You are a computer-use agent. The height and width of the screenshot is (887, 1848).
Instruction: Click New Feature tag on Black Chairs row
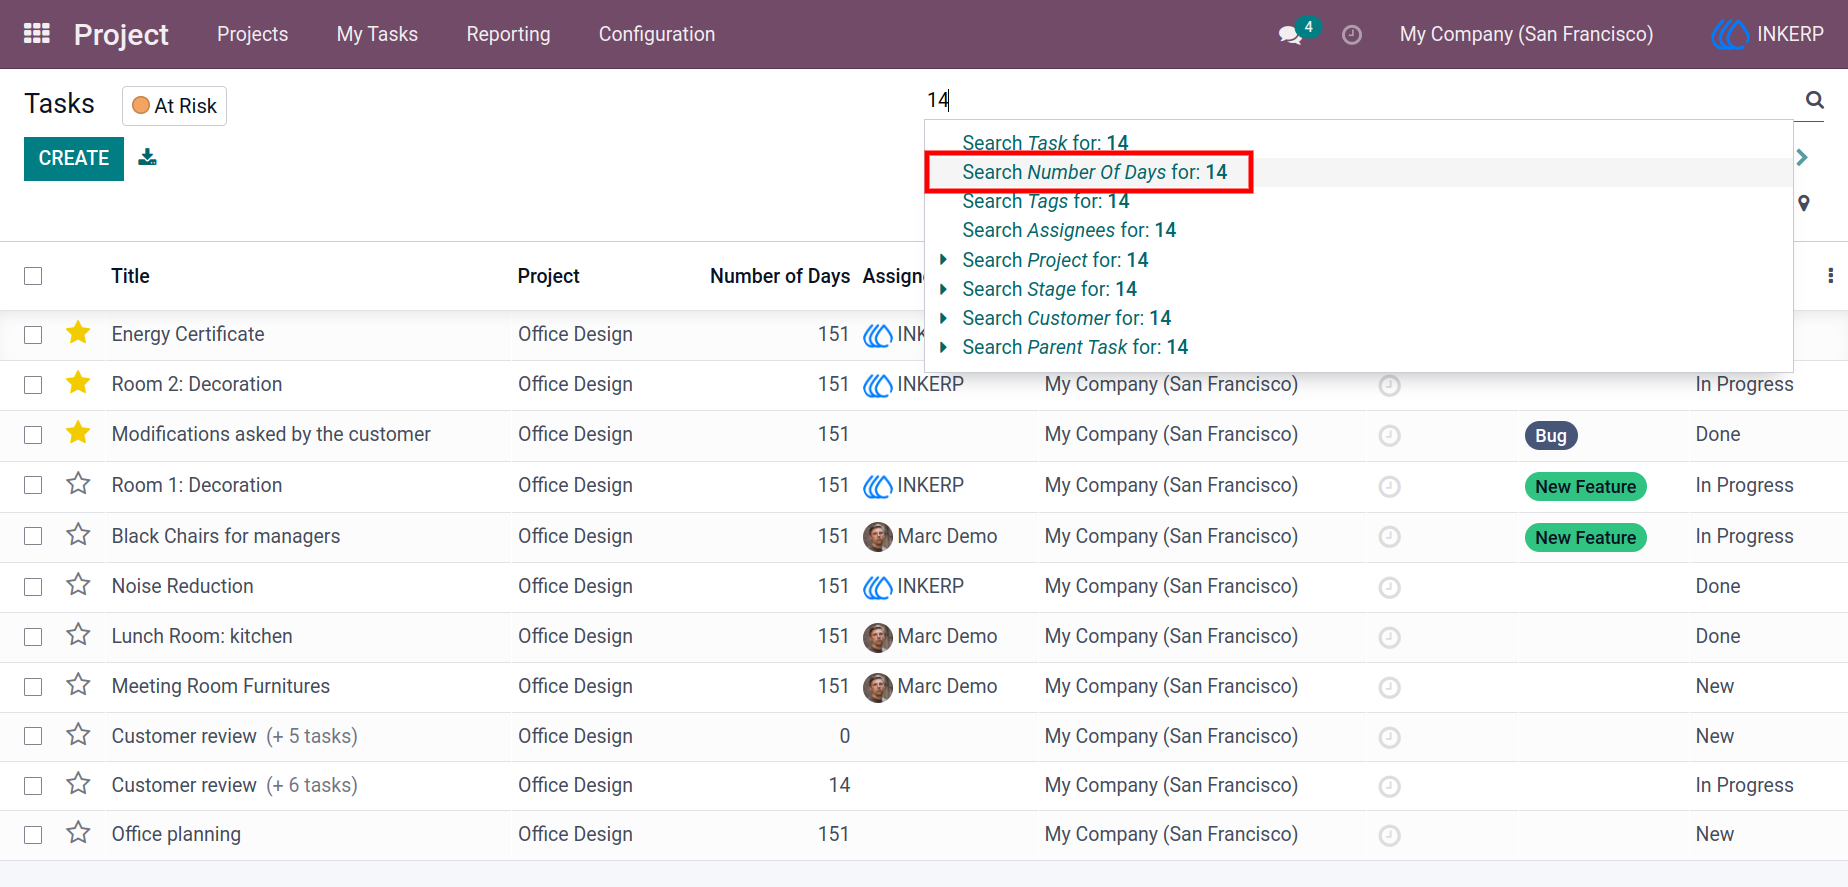pyautogui.click(x=1585, y=537)
